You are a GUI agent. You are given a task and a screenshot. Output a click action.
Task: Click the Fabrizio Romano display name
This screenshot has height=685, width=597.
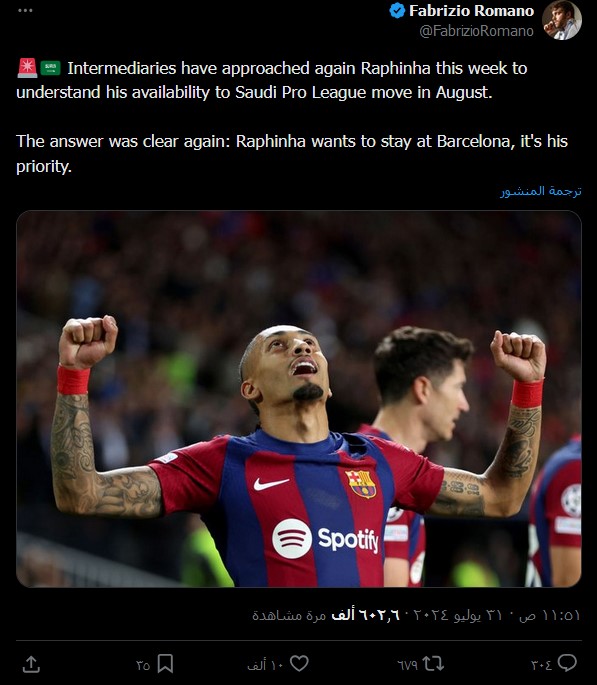pyautogui.click(x=472, y=10)
